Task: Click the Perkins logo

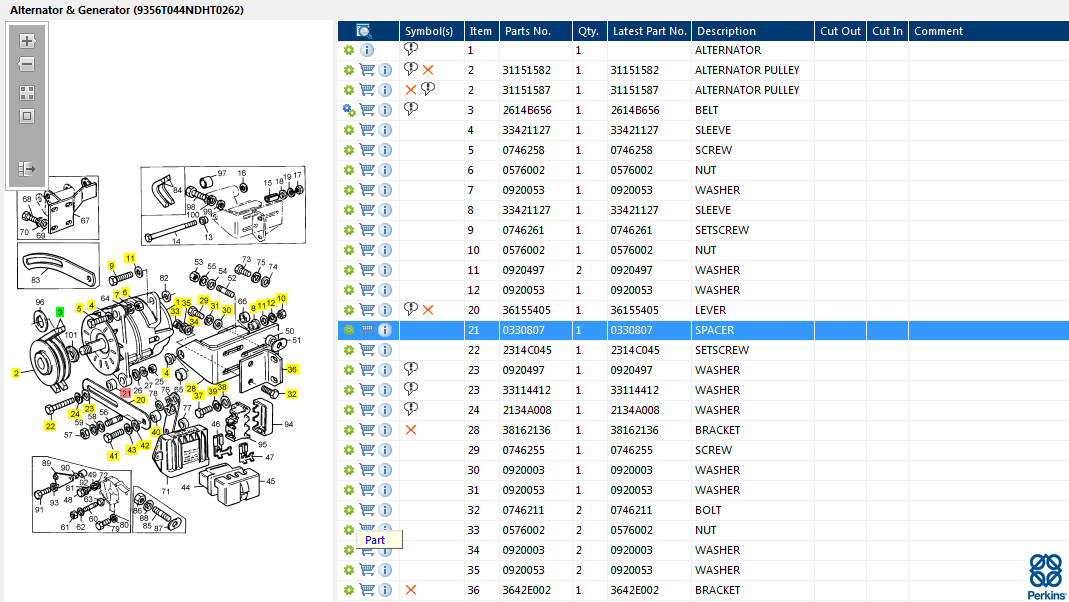Action: pyautogui.click(x=1046, y=576)
